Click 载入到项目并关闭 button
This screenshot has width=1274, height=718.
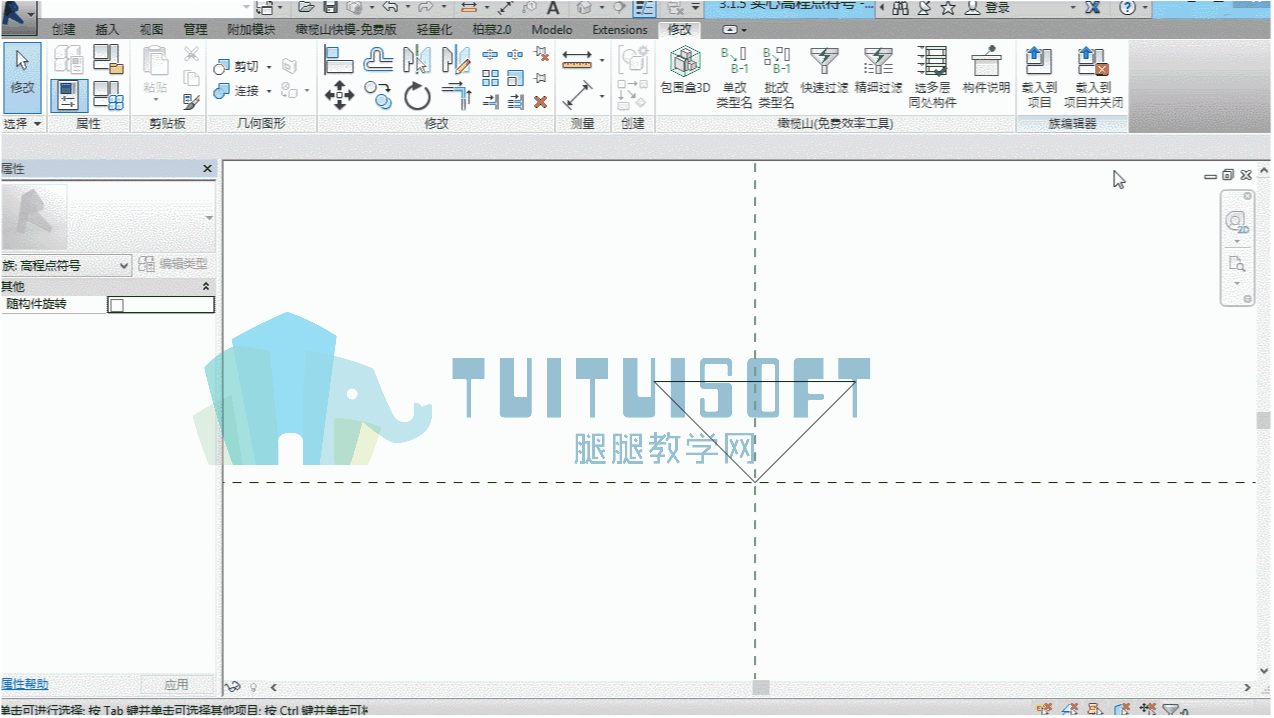[x=1092, y=77]
